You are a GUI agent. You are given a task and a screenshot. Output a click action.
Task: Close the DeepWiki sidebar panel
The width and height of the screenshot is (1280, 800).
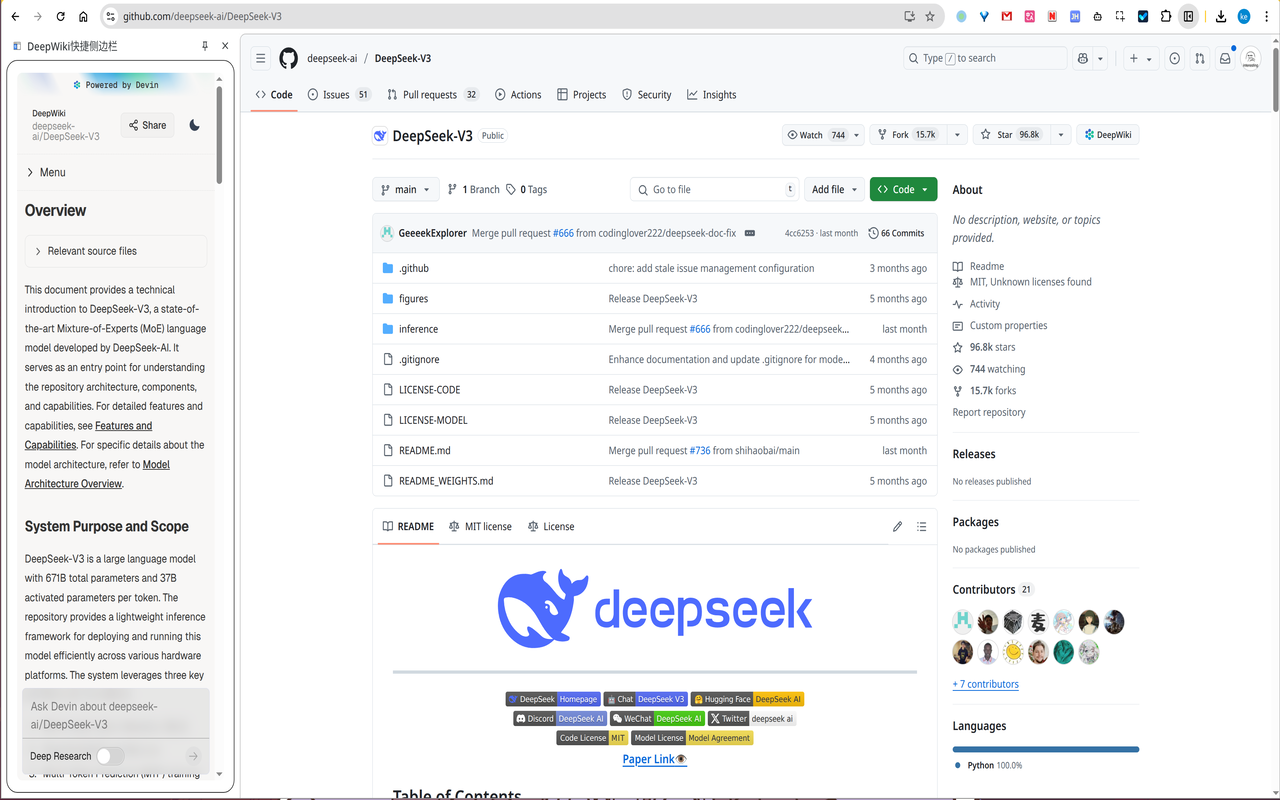coord(225,46)
